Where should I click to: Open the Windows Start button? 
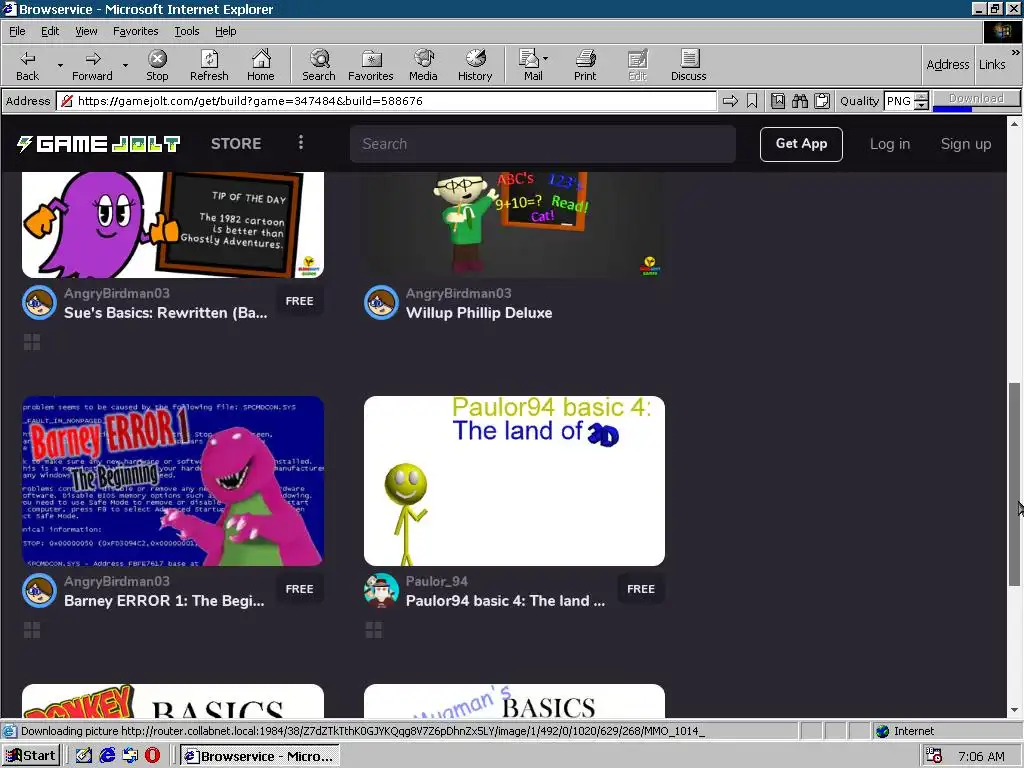pos(31,756)
